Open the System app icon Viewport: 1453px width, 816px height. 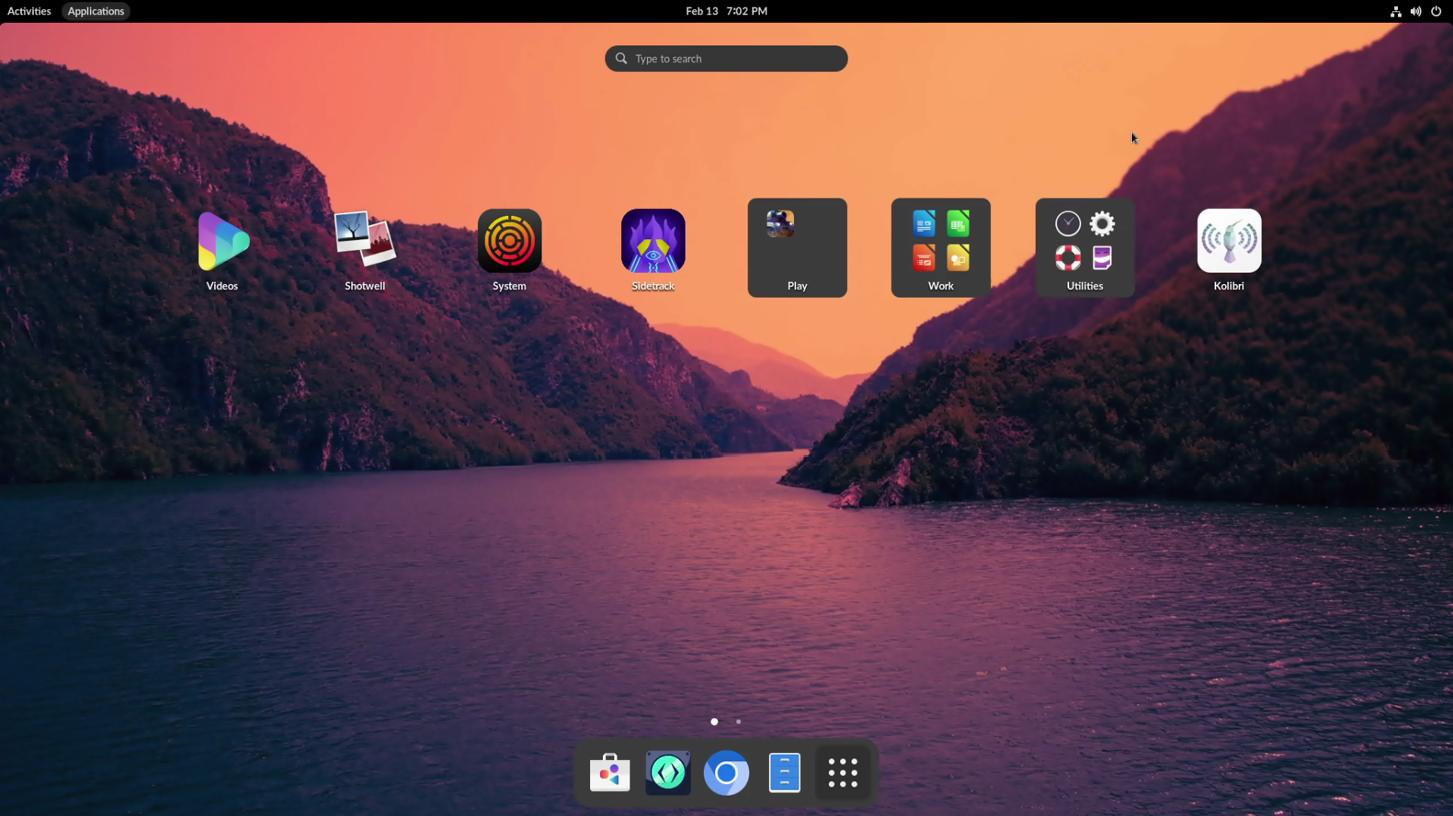click(x=509, y=241)
